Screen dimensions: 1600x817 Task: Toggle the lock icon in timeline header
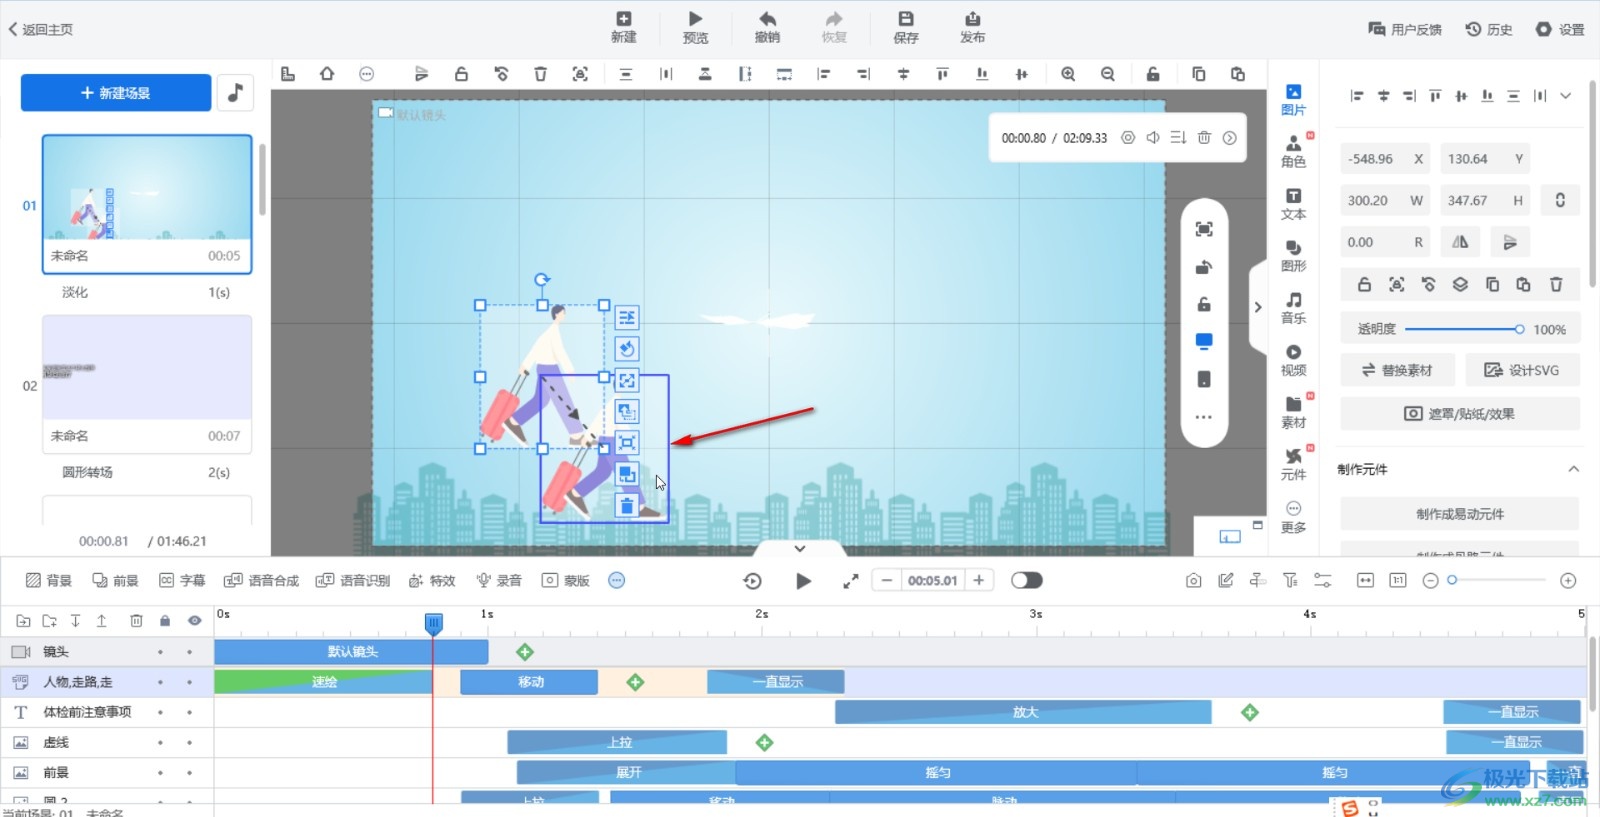tap(165, 621)
